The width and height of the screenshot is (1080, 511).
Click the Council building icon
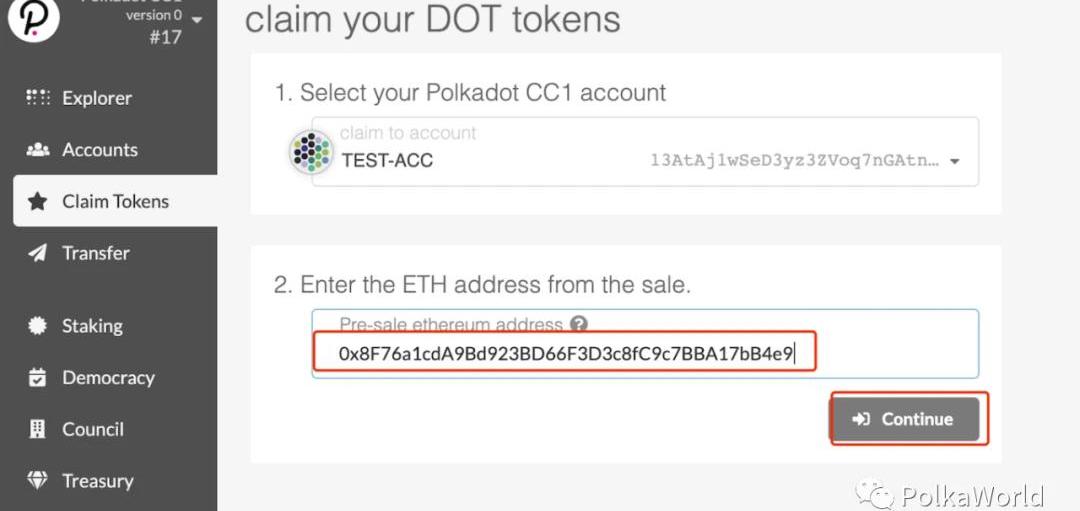pos(37,429)
